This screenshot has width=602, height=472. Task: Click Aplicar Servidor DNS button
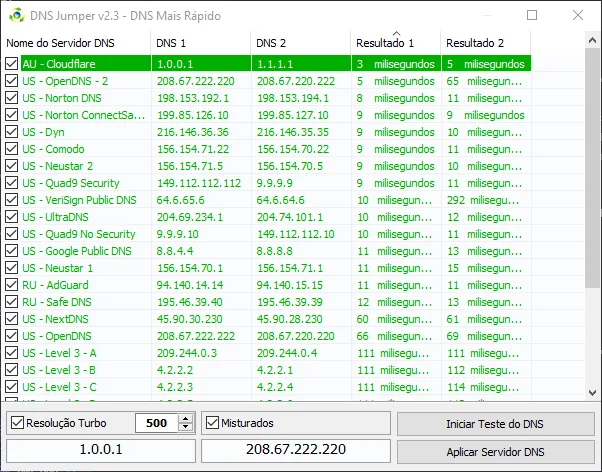496,452
